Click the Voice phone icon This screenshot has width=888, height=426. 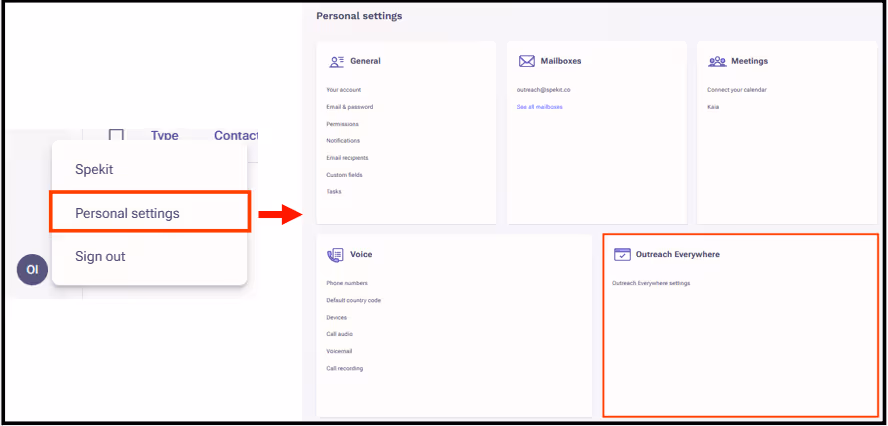point(335,255)
